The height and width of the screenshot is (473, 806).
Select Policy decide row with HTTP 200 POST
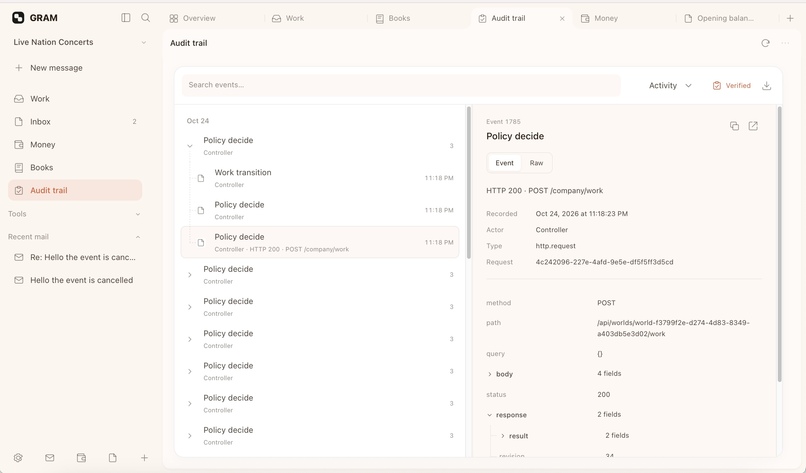(320, 242)
